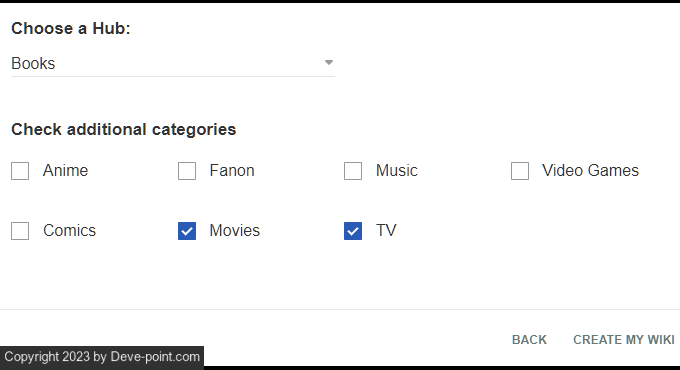The height and width of the screenshot is (370, 680).
Task: Click the Fanon label text
Action: point(232,170)
